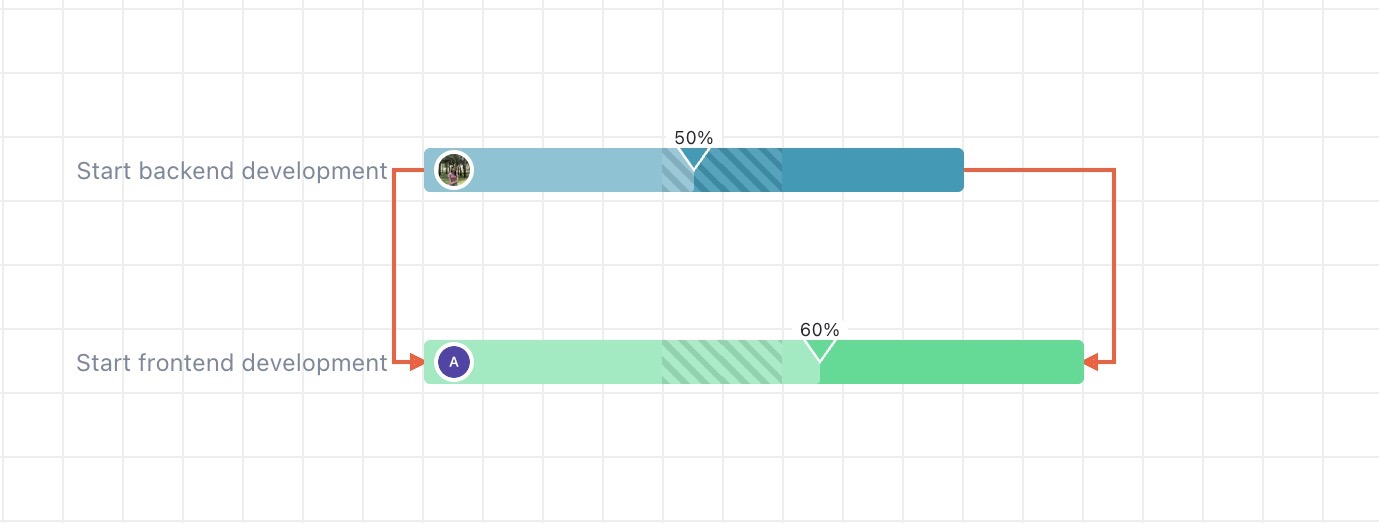Click the arrowhead pointing into frontend bar's right end
The height and width of the screenshot is (523, 1379).
pyautogui.click(x=1092, y=362)
